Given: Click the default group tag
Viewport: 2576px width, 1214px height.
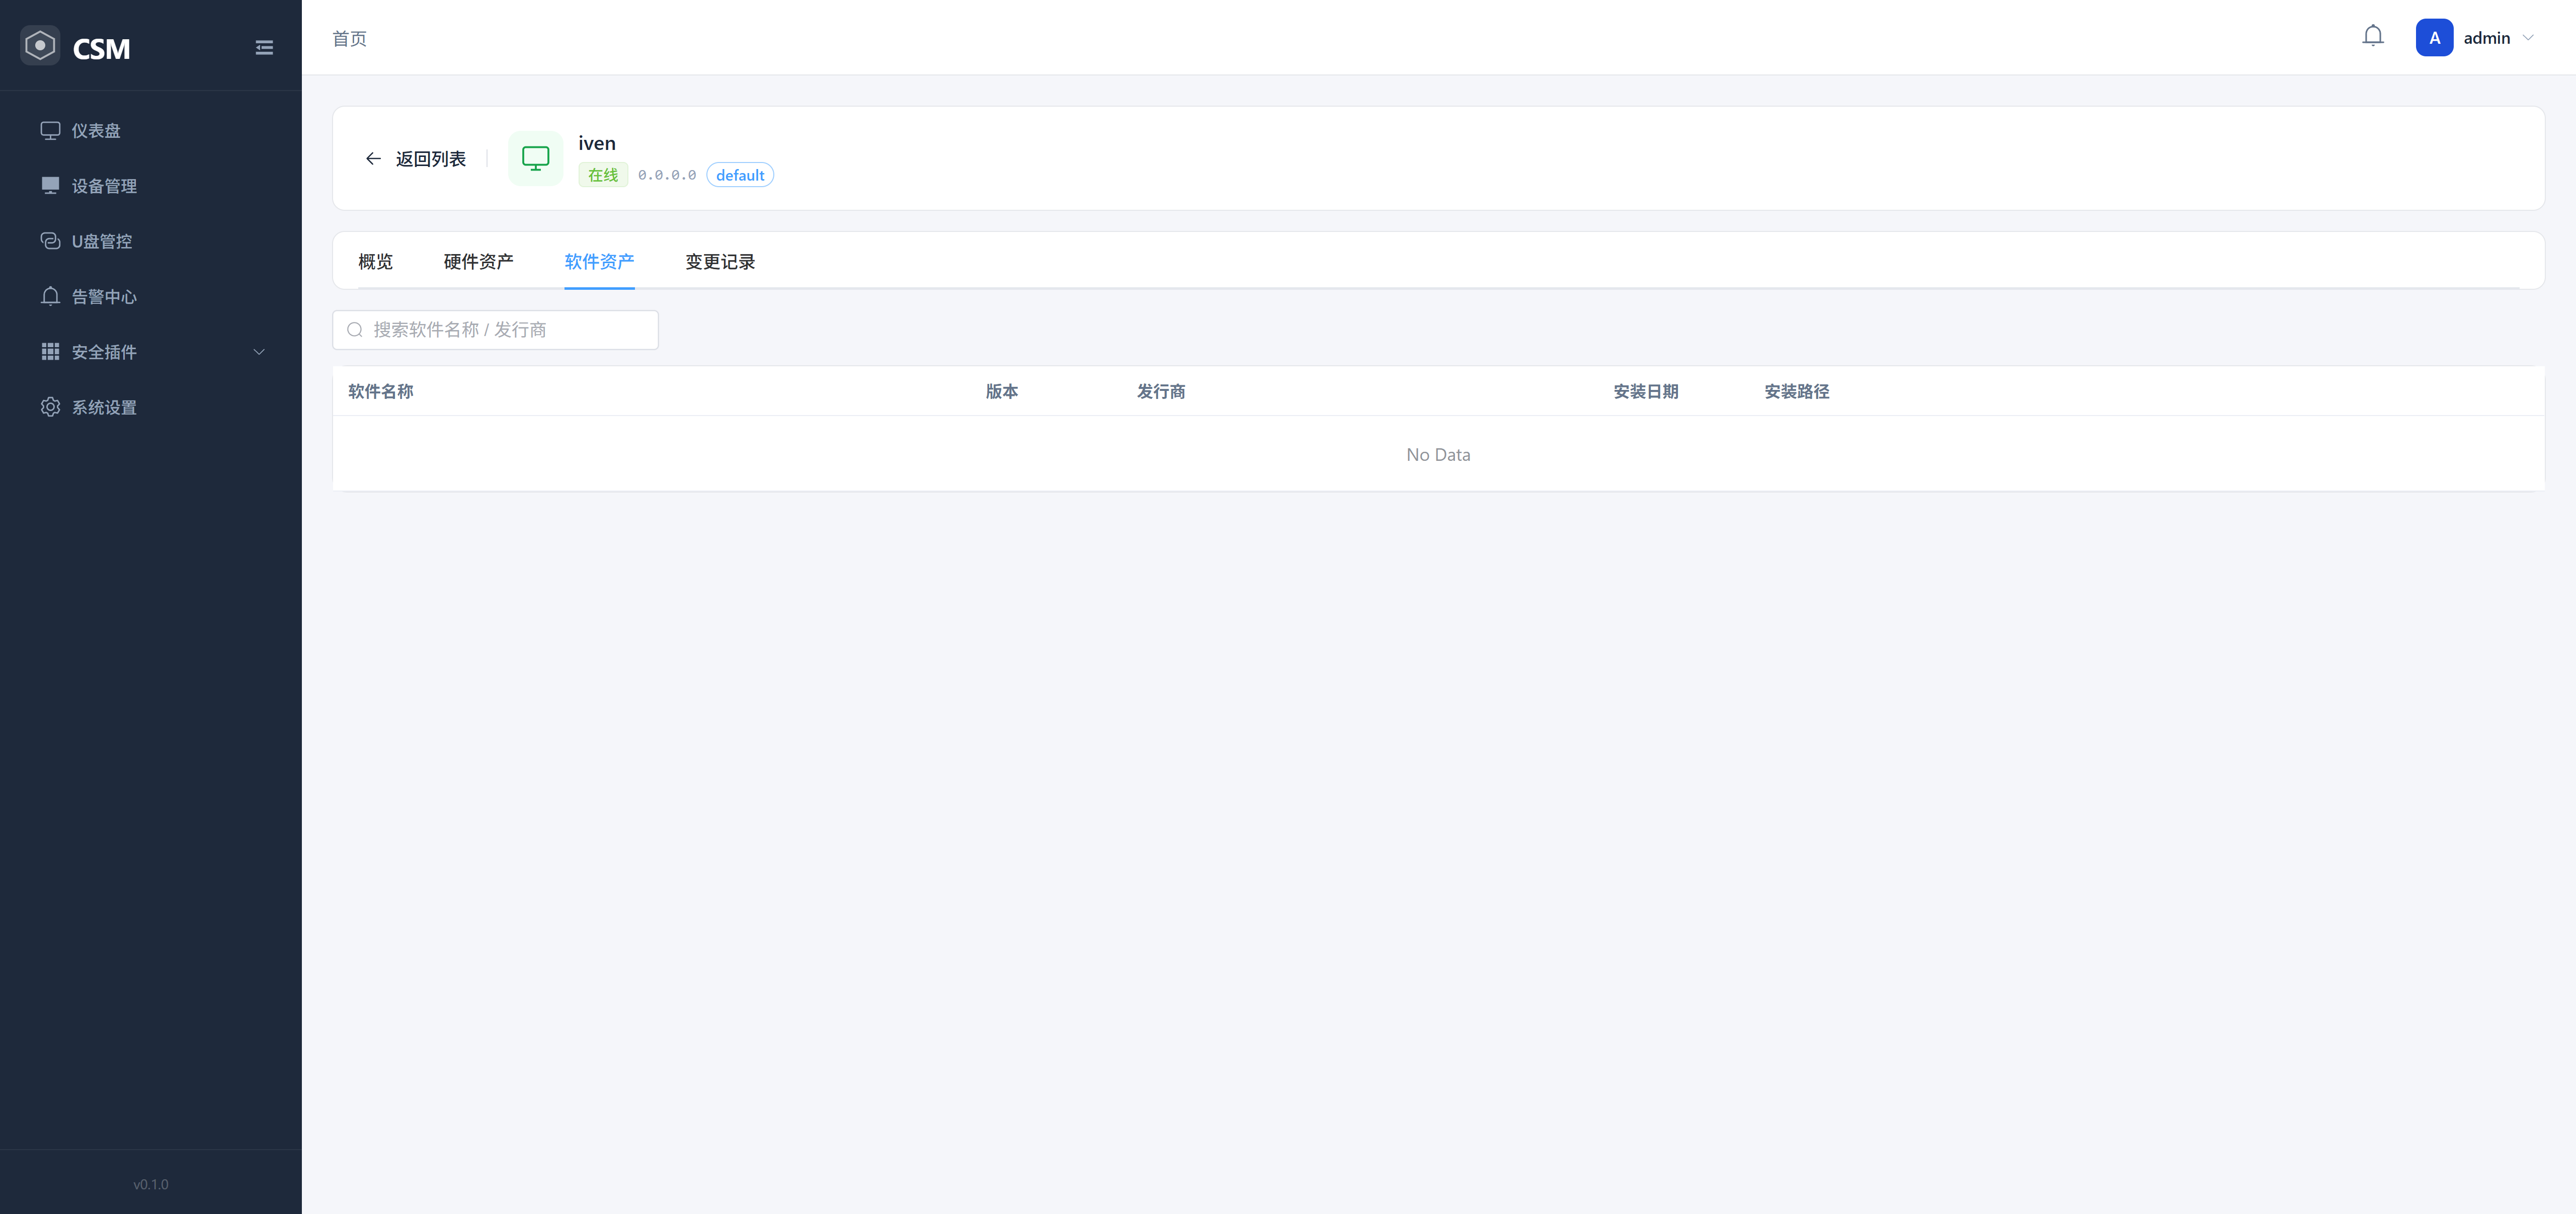Looking at the screenshot, I should point(739,175).
